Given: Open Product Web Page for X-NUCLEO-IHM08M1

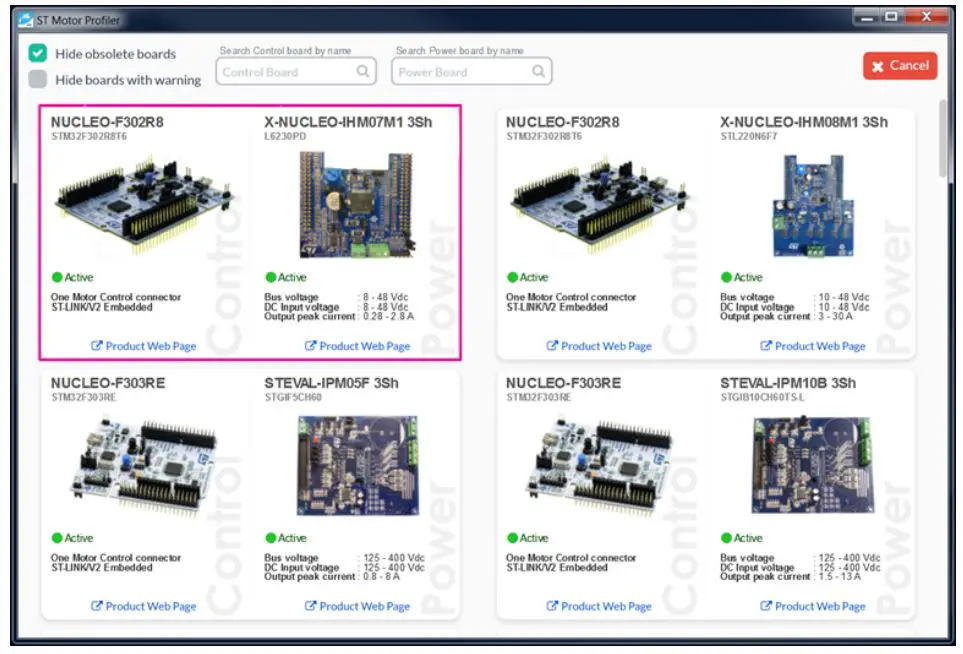Looking at the screenshot, I should (x=813, y=346).
